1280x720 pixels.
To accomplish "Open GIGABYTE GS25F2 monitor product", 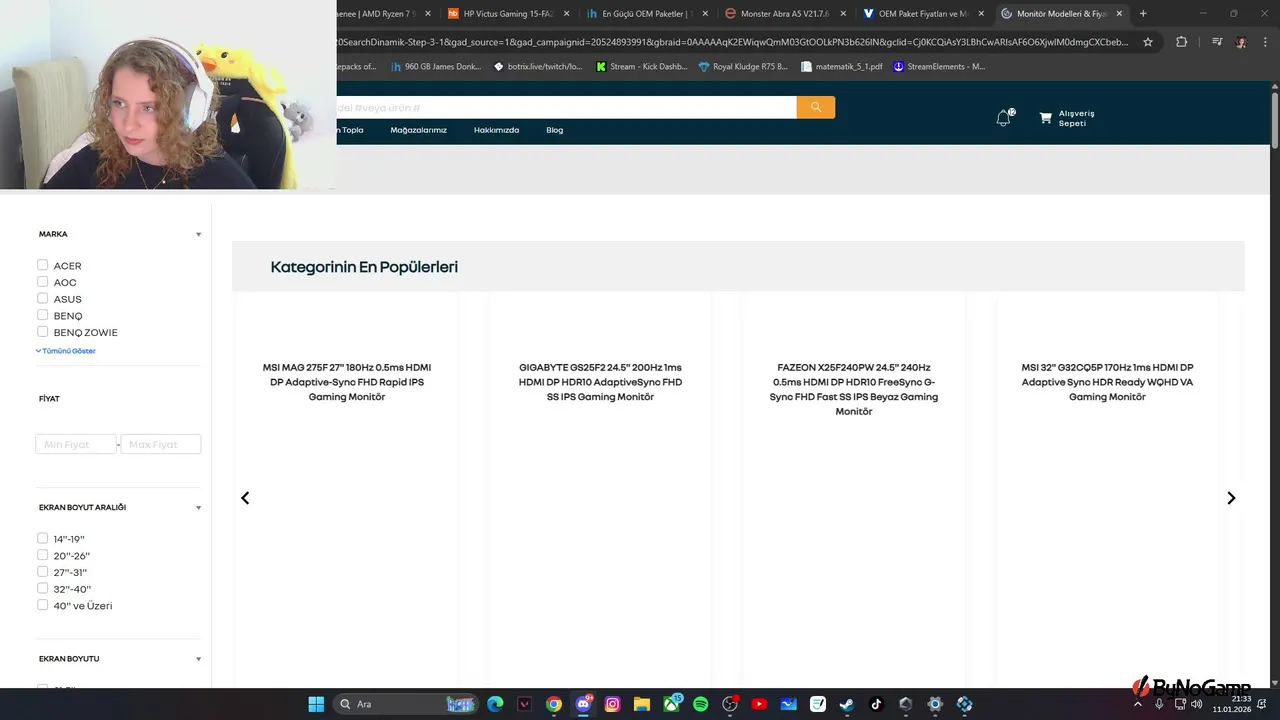I will coord(600,382).
